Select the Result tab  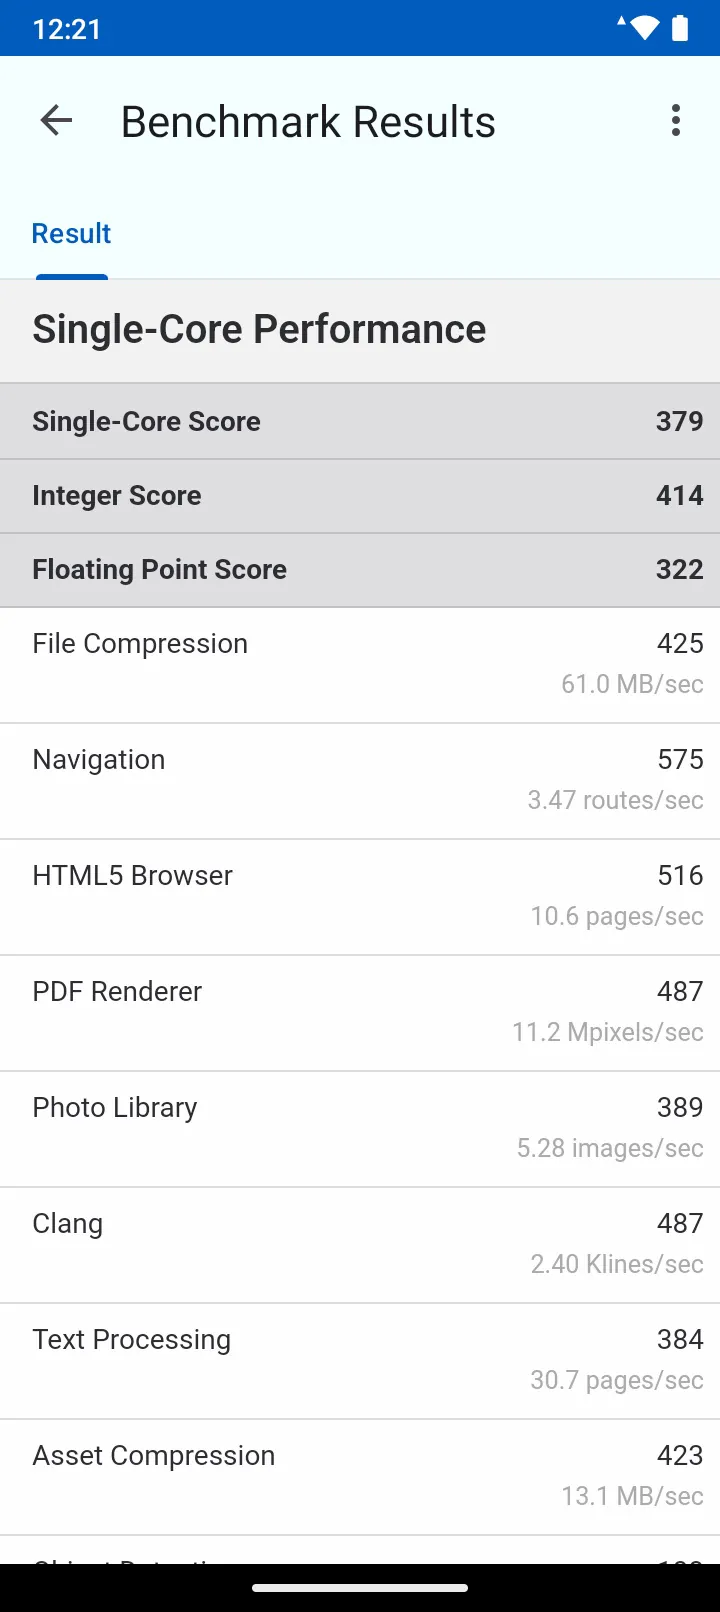point(72,234)
